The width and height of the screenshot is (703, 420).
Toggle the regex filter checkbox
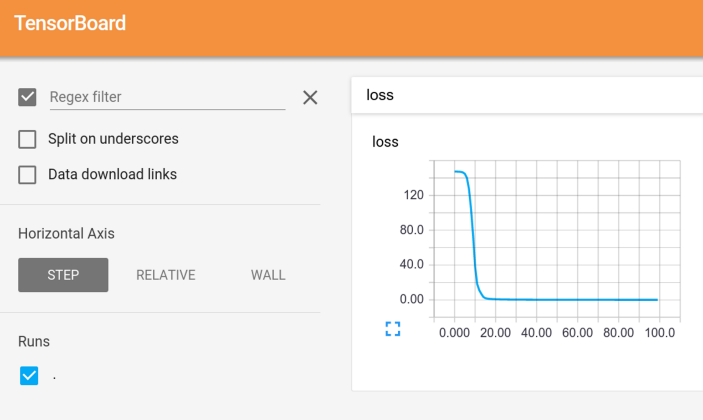[x=27, y=97]
